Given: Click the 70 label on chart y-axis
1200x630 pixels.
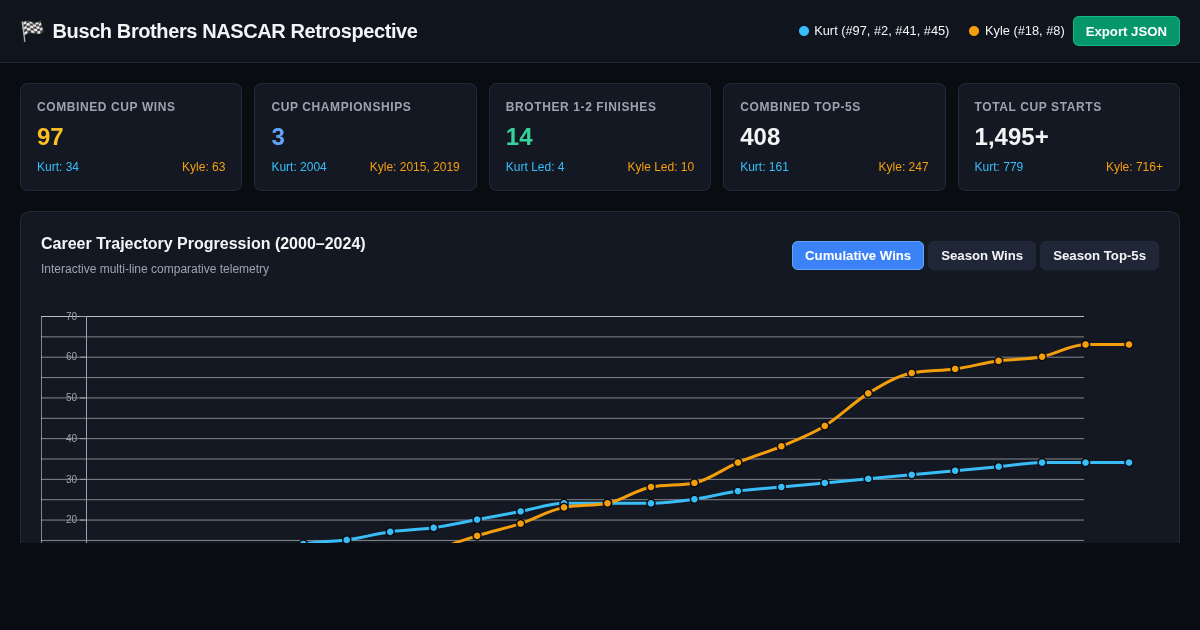Looking at the screenshot, I should (71, 316).
